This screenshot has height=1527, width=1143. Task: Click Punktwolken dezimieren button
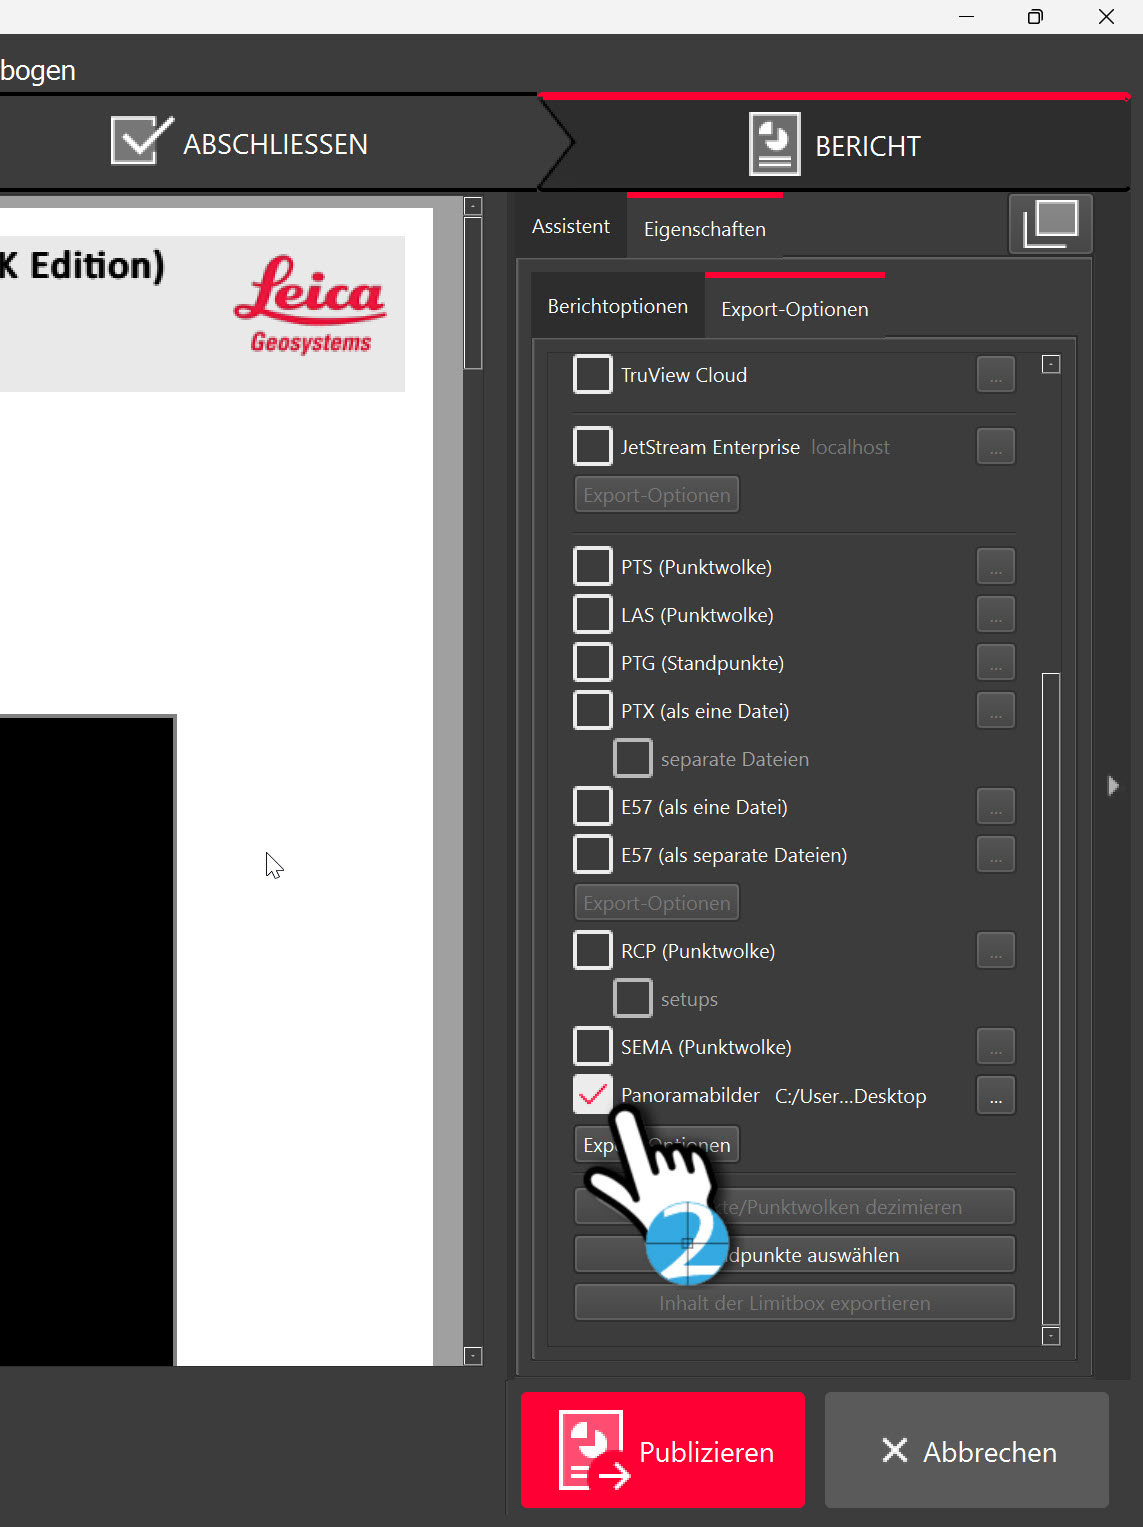point(795,1207)
